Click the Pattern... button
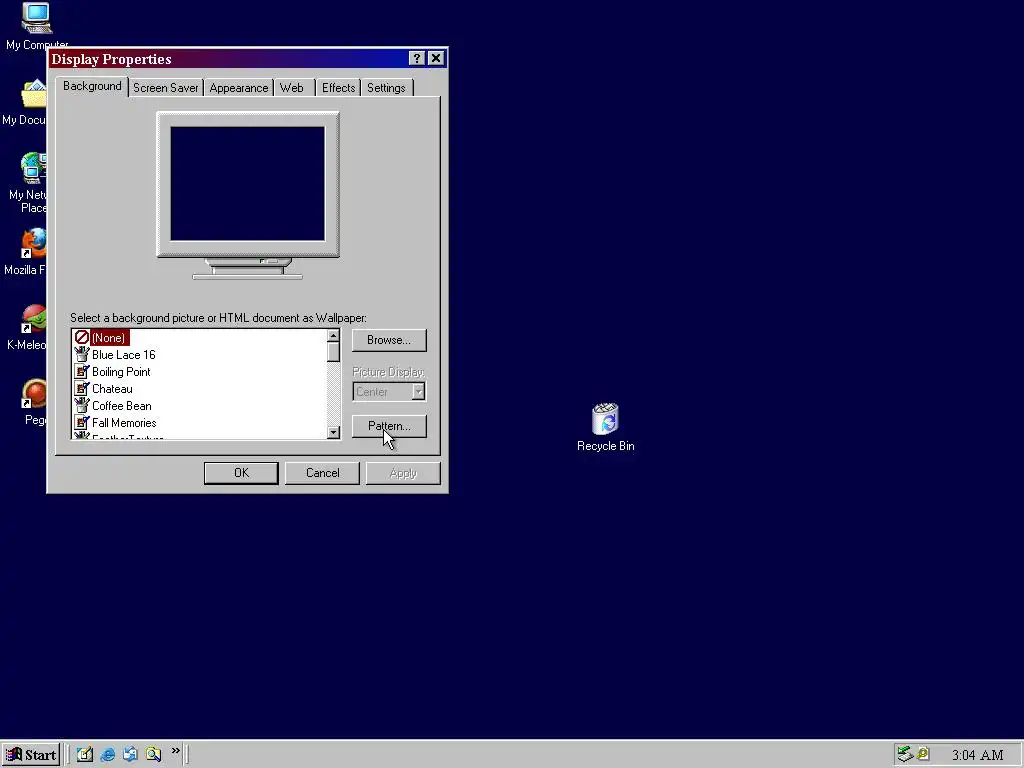Screen dimensions: 1024x768 pyautogui.click(x=389, y=426)
